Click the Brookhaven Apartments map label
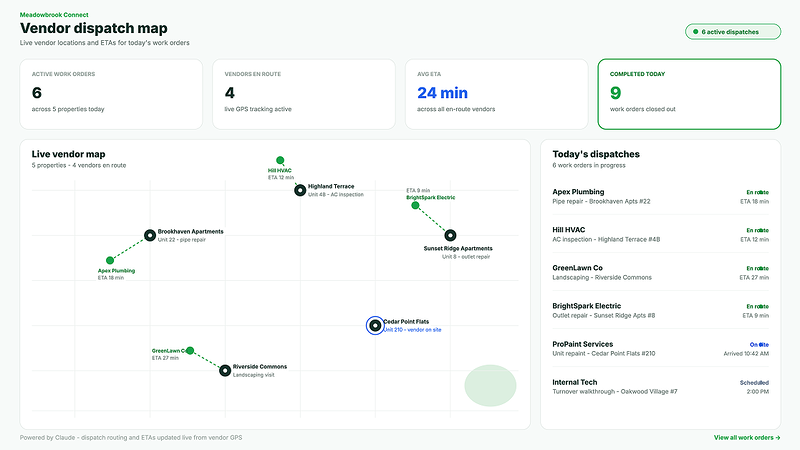Image resolution: width=800 pixels, height=450 pixels. click(190, 232)
